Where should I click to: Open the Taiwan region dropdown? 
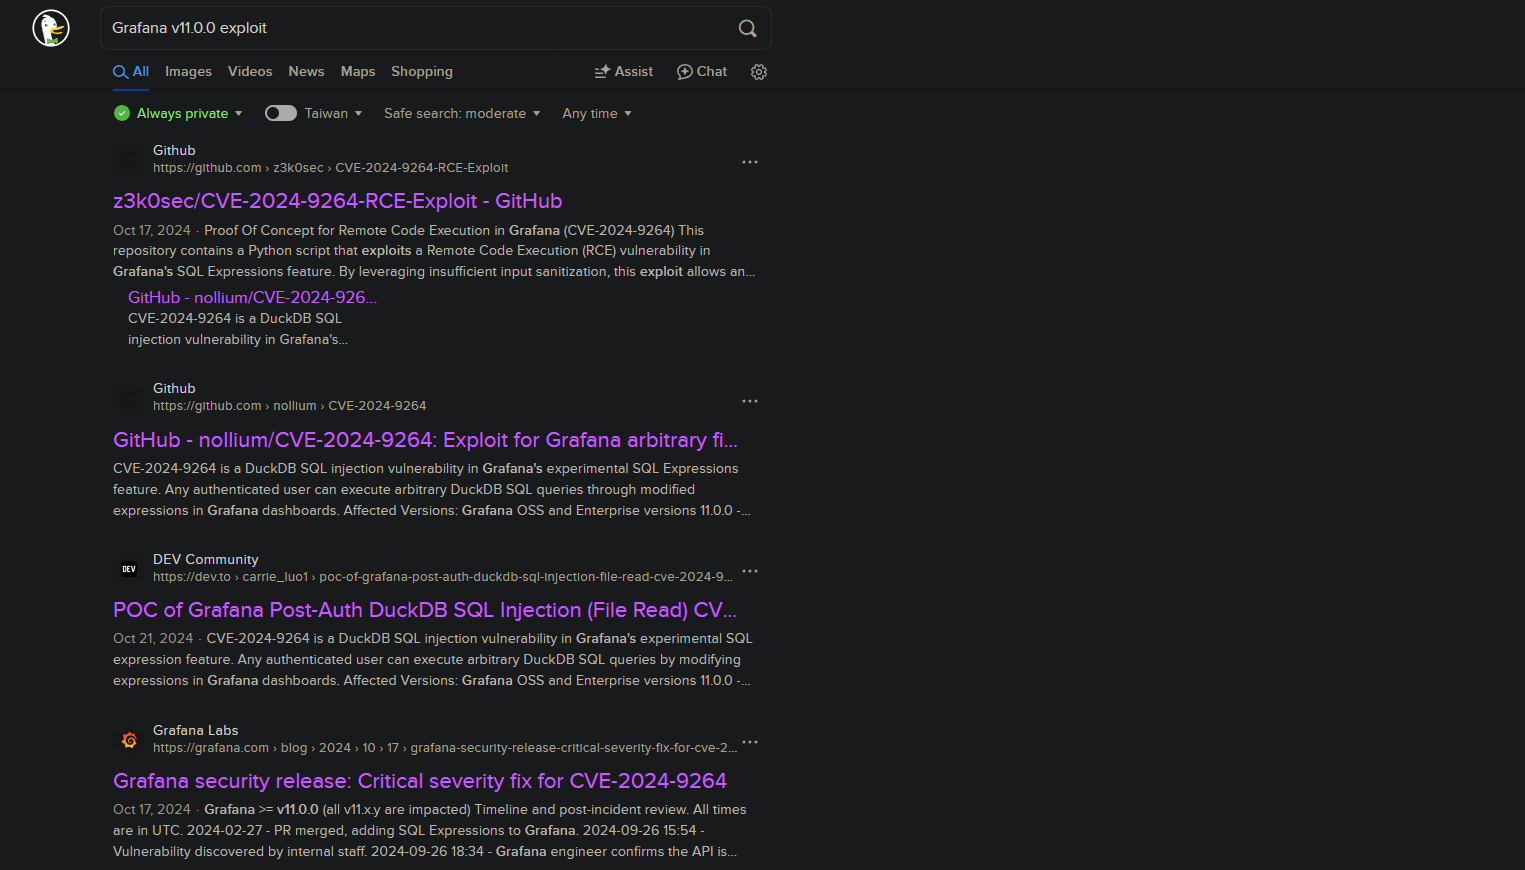[x=333, y=113]
